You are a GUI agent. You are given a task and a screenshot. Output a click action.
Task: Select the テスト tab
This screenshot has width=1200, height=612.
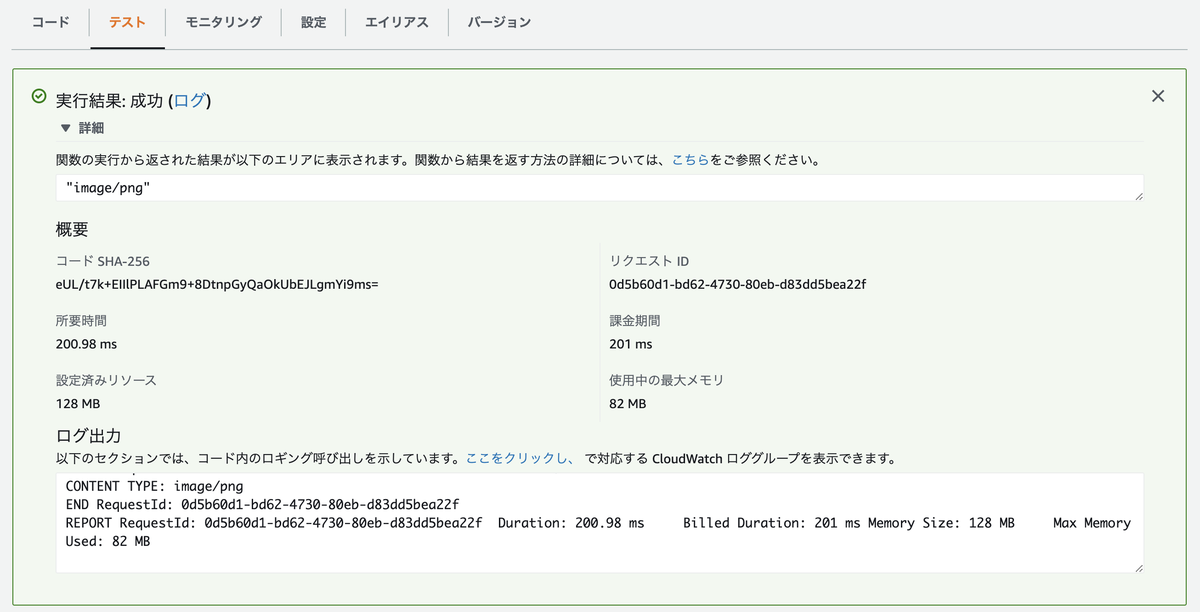tap(127, 22)
